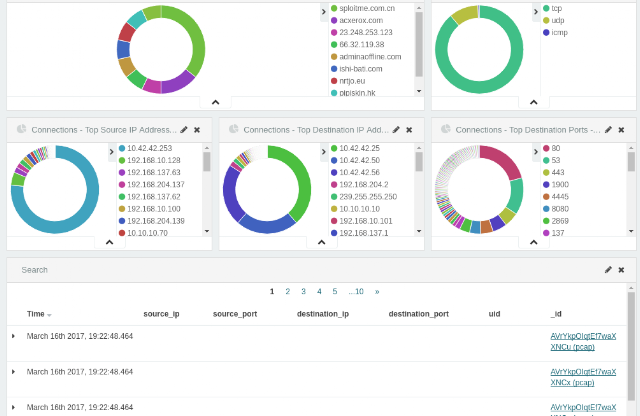Go to page 2 of search results
640x416 pixels.
point(288,291)
